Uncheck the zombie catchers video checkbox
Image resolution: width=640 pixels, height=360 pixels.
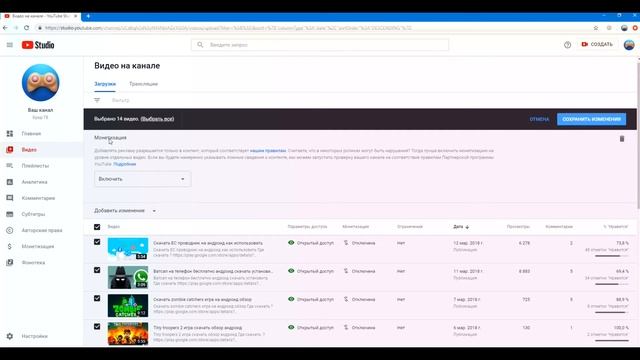click(x=97, y=298)
